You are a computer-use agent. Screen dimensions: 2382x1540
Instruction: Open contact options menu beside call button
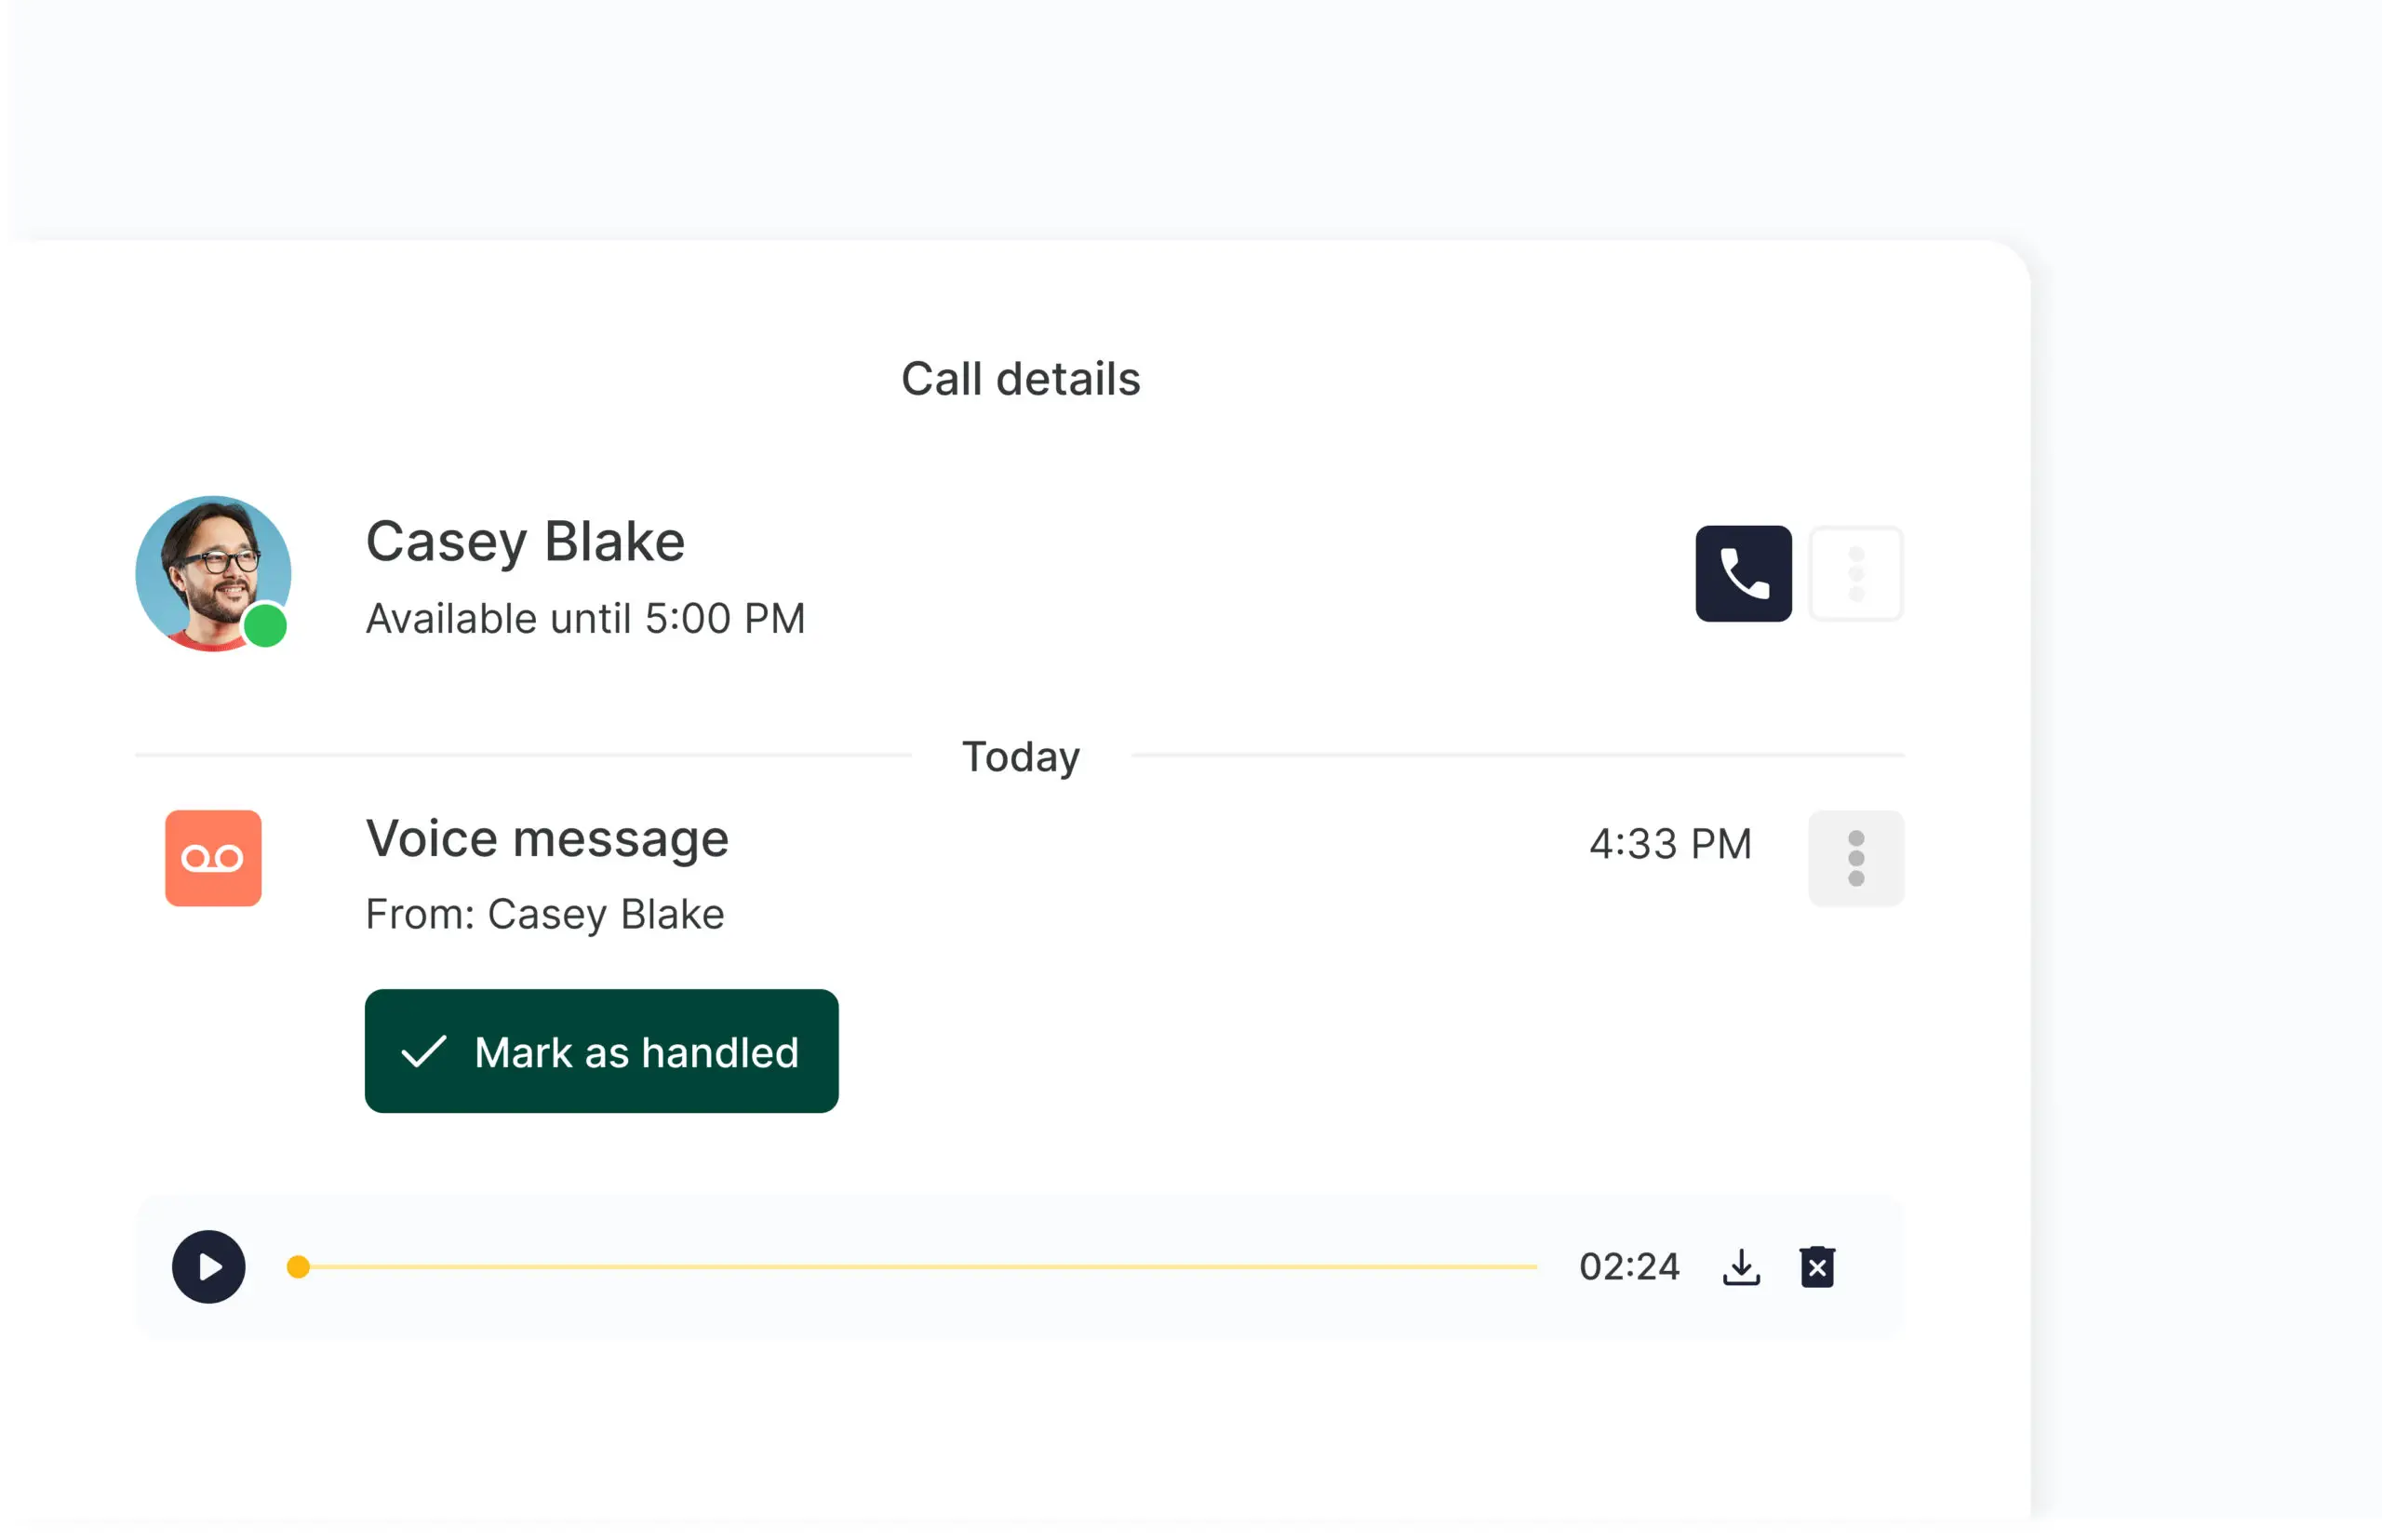click(1855, 573)
